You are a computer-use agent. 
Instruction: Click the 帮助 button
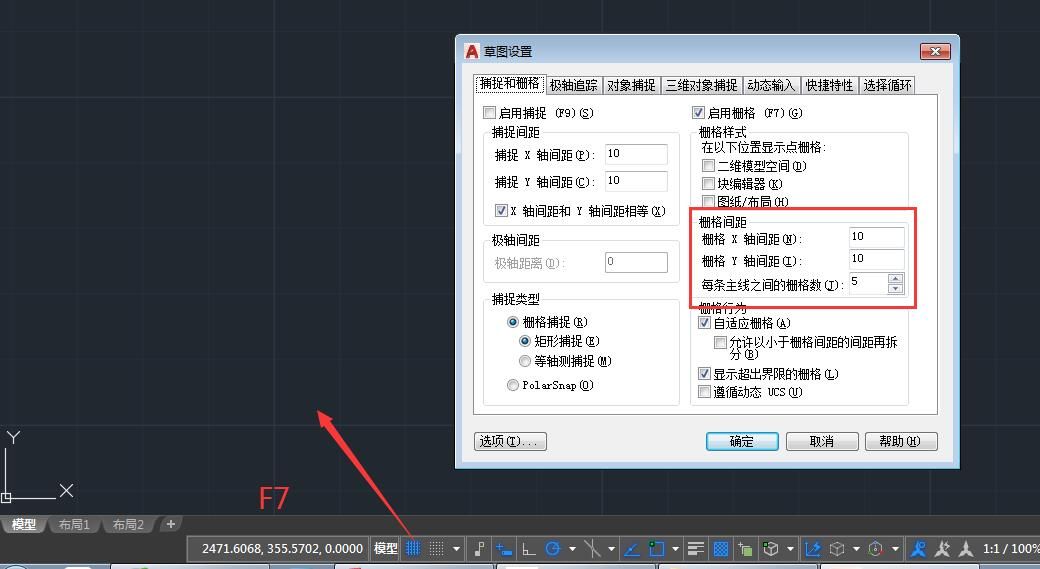click(x=901, y=441)
